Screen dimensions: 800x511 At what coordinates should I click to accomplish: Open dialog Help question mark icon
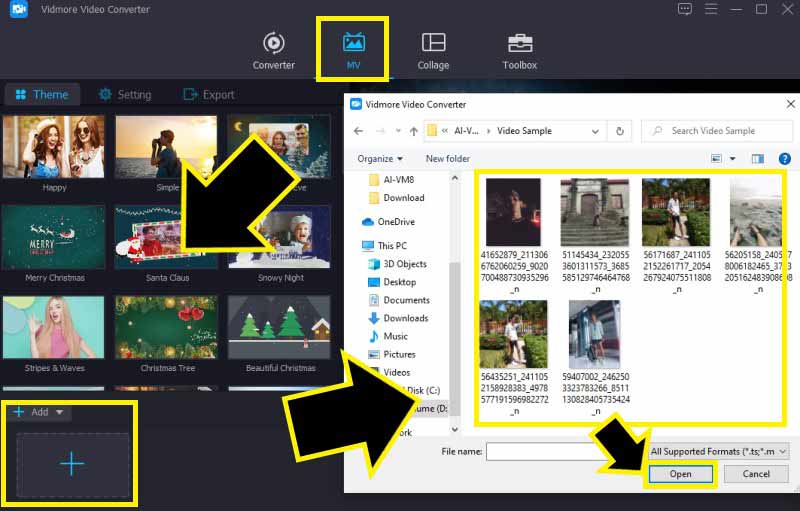click(x=784, y=158)
